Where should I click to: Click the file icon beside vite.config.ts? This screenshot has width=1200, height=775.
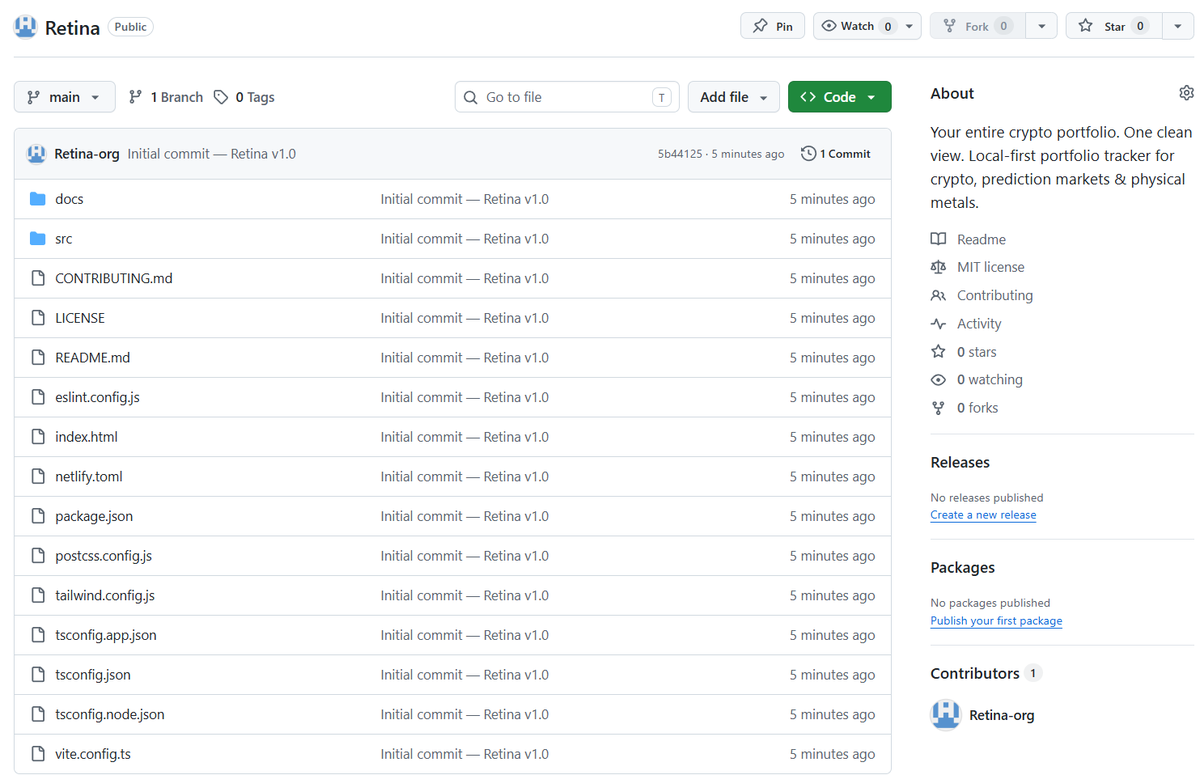[x=38, y=754]
